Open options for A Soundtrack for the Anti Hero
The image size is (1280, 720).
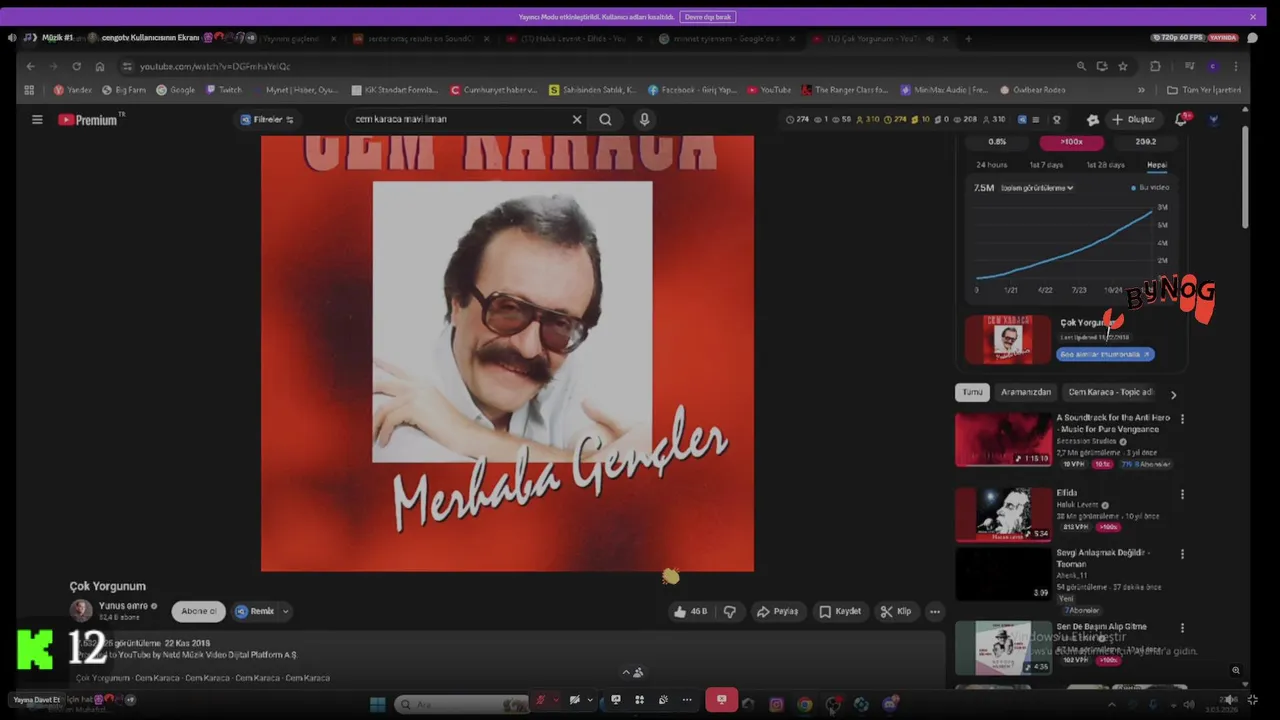1182,419
